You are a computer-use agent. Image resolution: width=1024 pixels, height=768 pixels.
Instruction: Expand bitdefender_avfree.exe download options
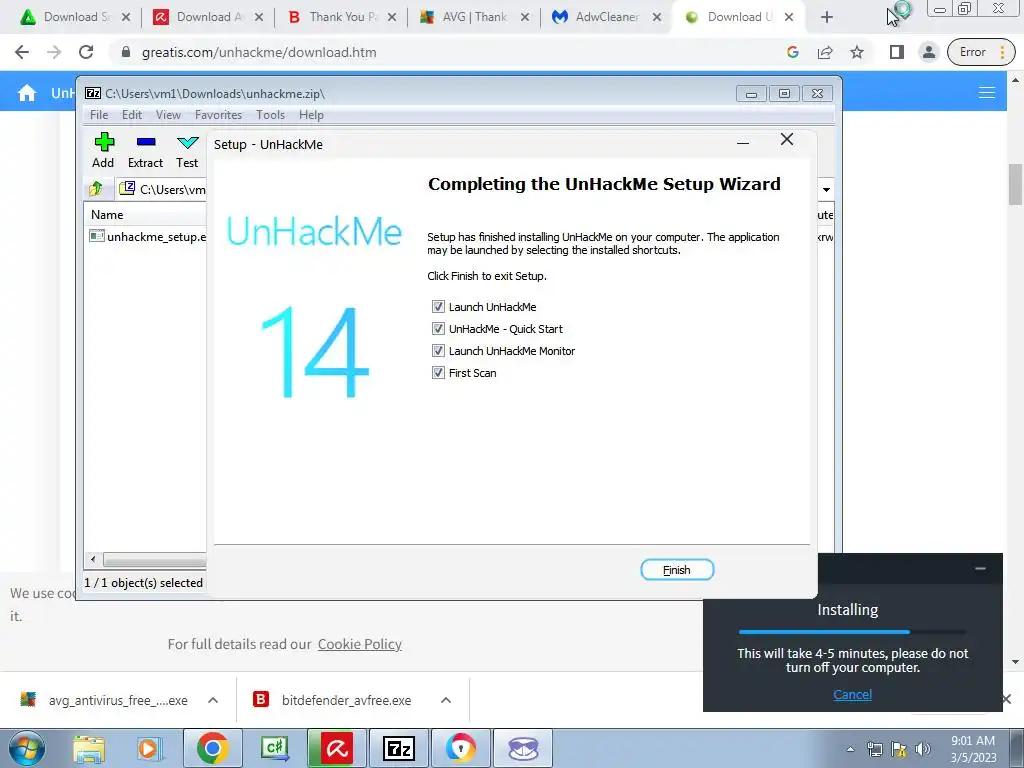[446, 700]
